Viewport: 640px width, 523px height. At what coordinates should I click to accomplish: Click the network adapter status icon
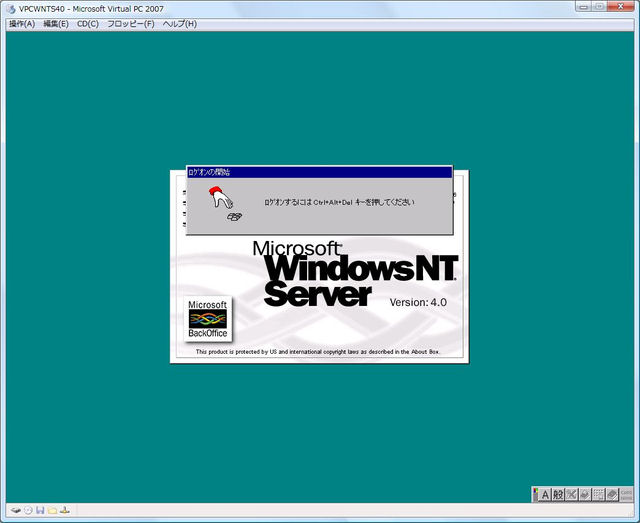(65, 510)
